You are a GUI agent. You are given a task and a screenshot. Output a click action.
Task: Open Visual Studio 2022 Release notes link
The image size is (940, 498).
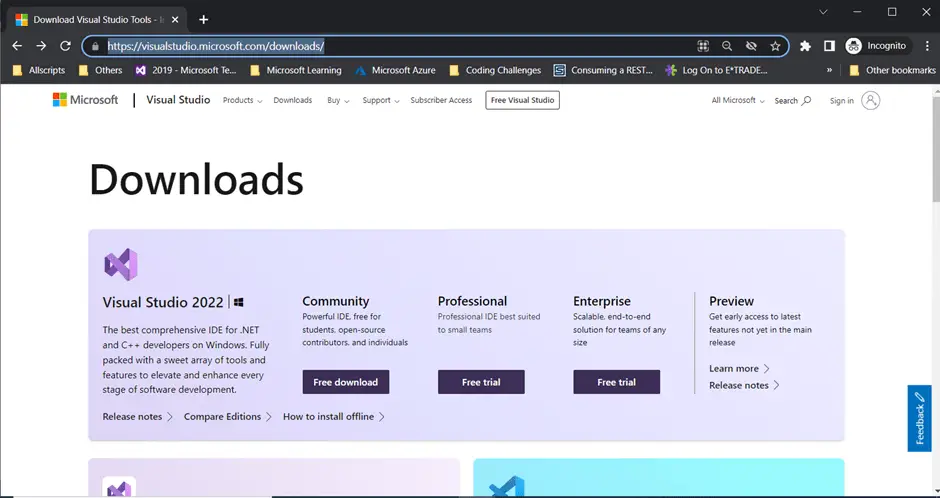(x=137, y=416)
